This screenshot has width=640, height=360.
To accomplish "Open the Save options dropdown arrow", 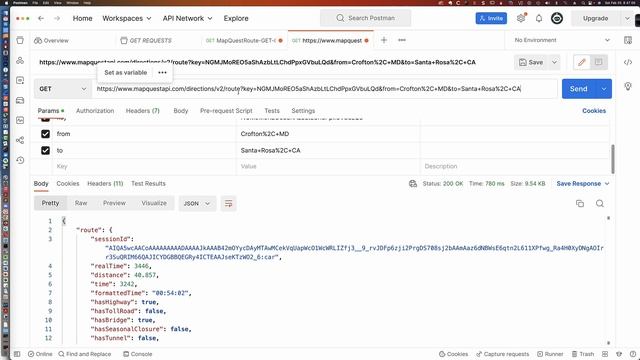I will point(554,62).
